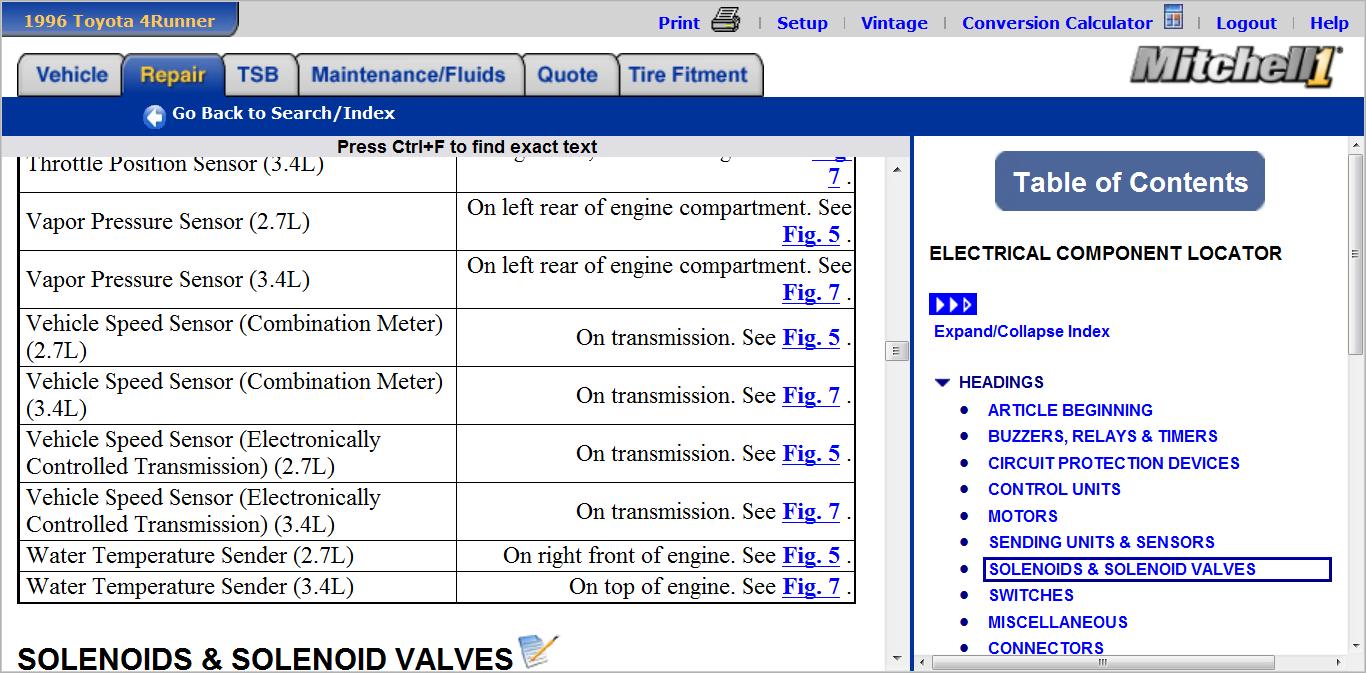Open Fig. 5 for Water Temperature Sender (2.7L)
1366x673 pixels.
811,556
